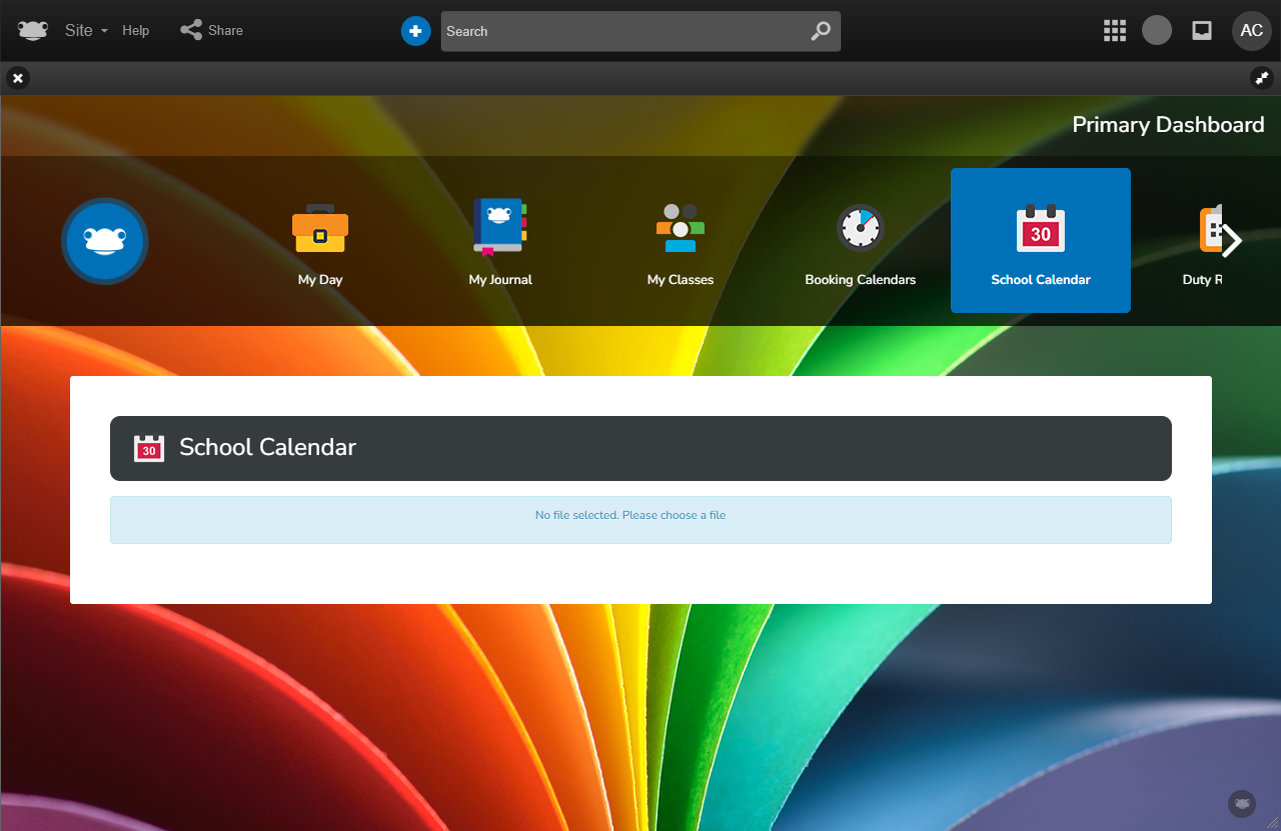Select the School Calendar tile

[1040, 241]
